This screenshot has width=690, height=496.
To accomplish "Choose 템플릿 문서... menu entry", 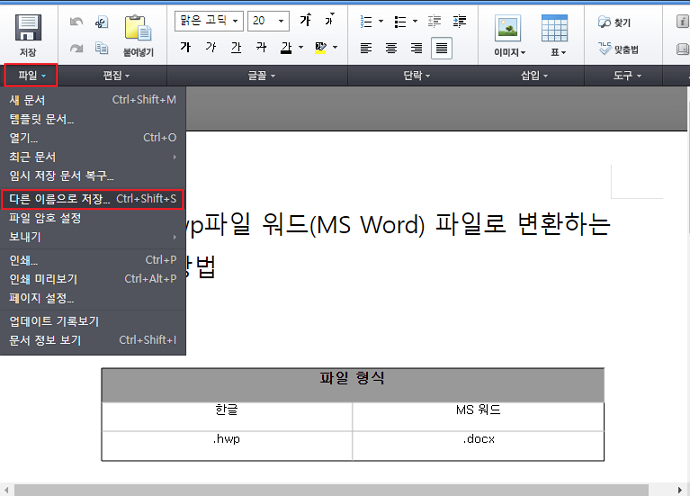I will pos(93,119).
